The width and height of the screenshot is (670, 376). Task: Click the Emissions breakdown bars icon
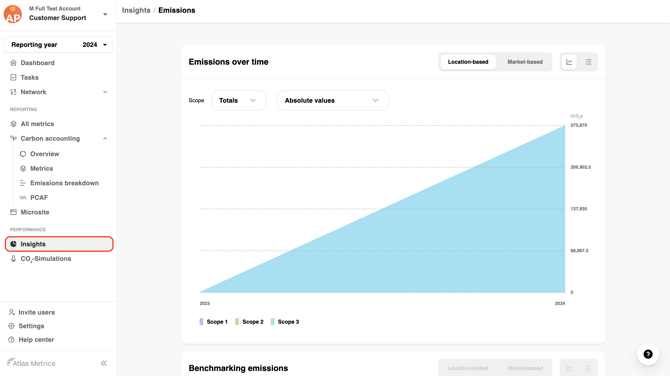pyautogui.click(x=23, y=183)
